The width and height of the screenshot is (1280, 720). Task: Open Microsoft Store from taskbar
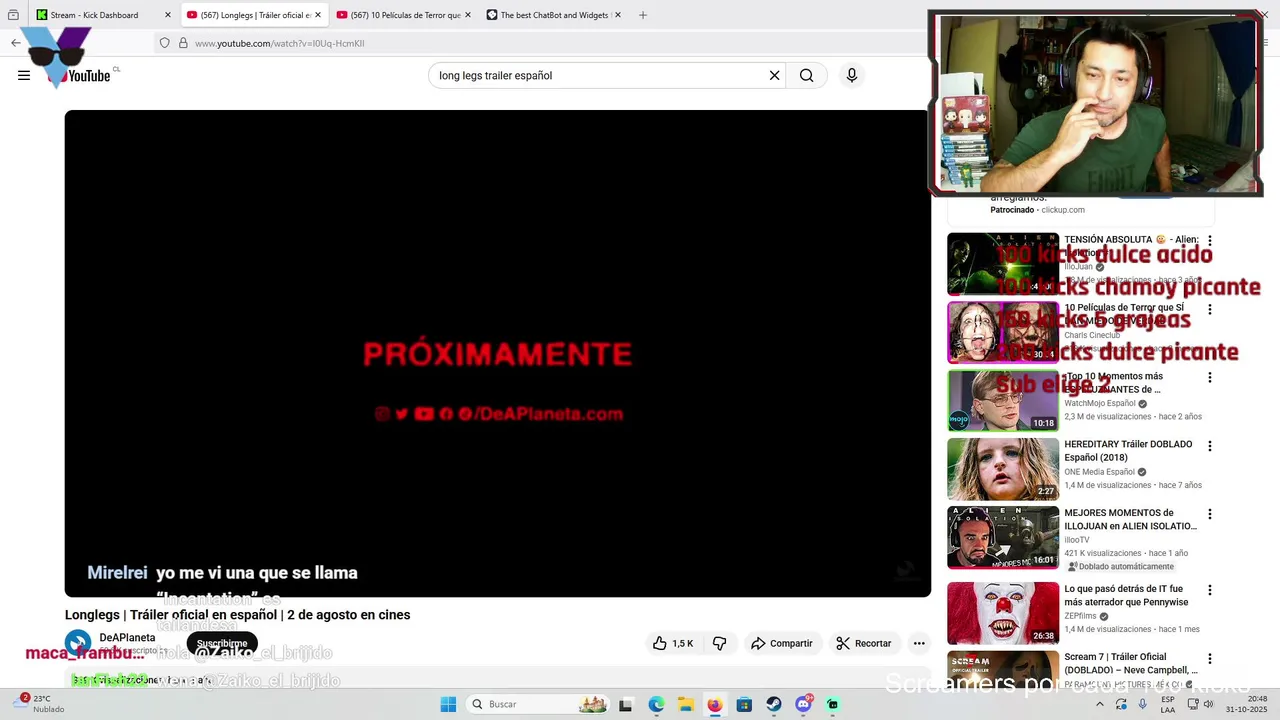pos(744,704)
